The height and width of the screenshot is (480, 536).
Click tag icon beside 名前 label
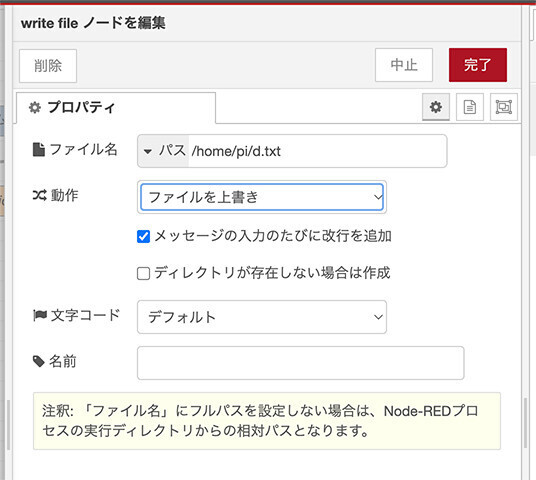tap(39, 361)
